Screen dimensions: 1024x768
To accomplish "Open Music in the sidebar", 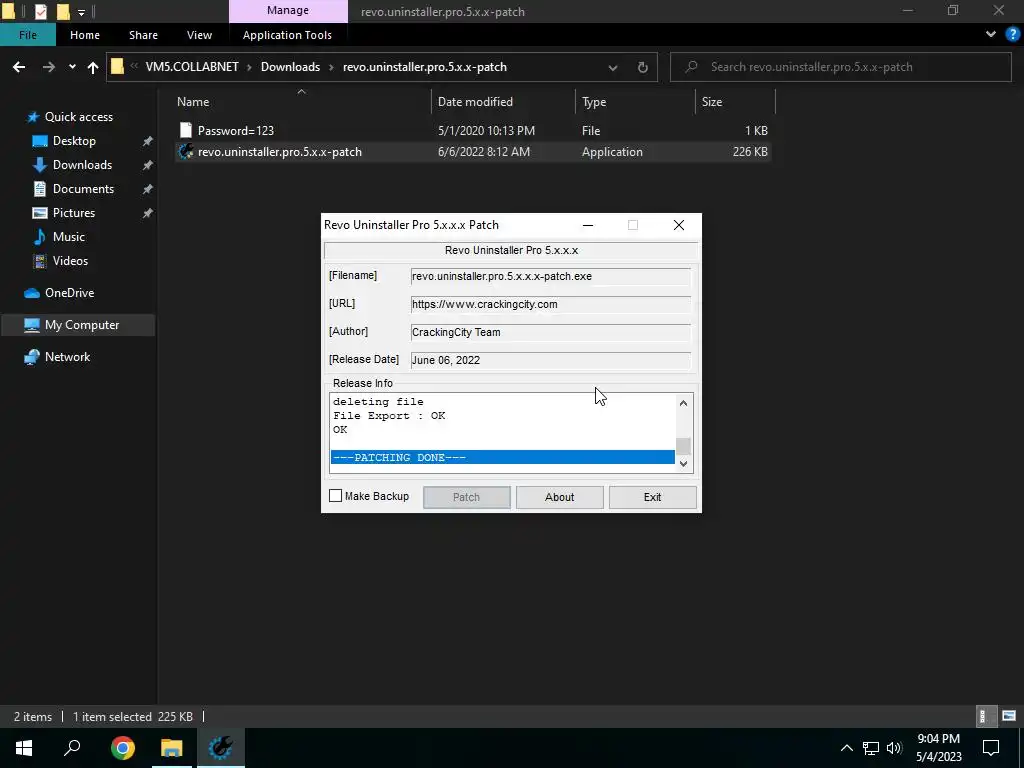I will pos(69,237).
